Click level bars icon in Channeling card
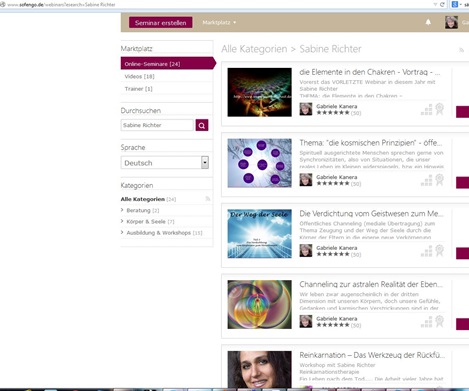 coord(426,322)
